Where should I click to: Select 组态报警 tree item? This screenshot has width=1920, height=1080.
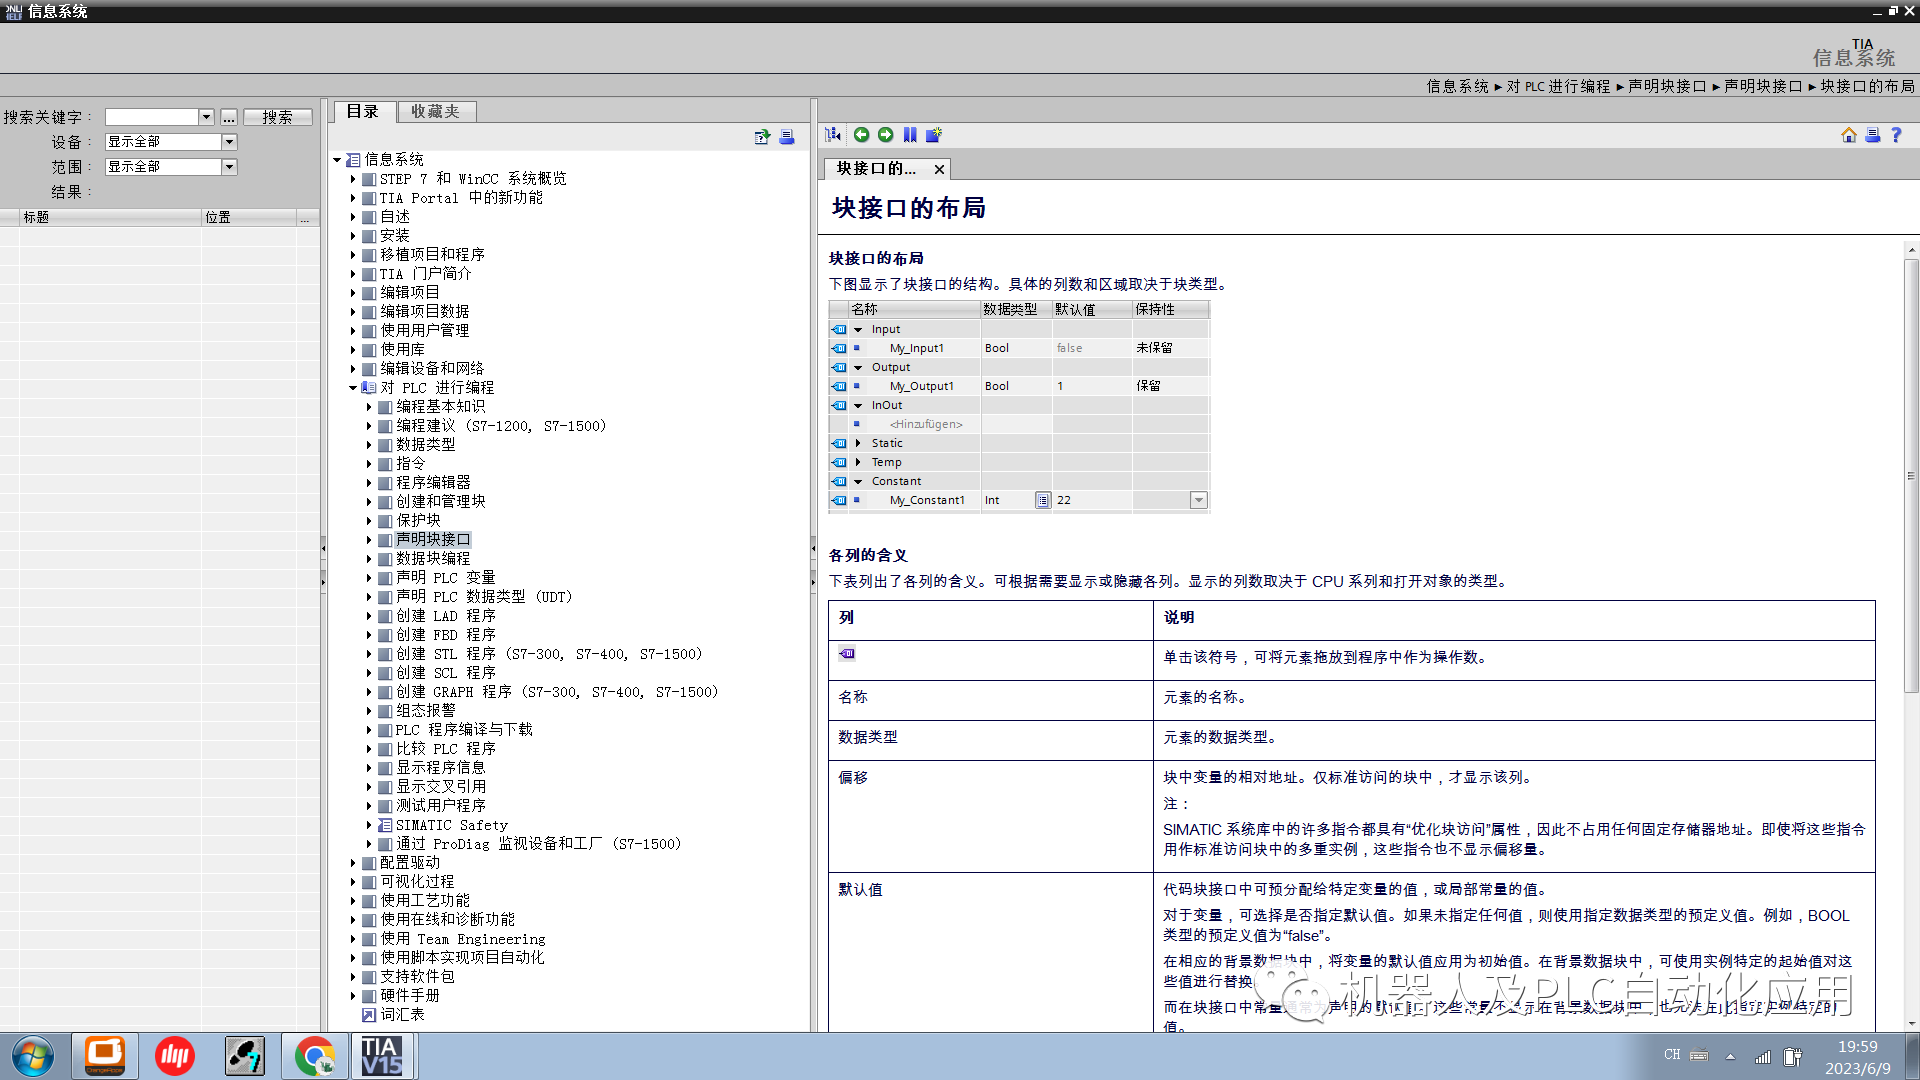point(426,711)
